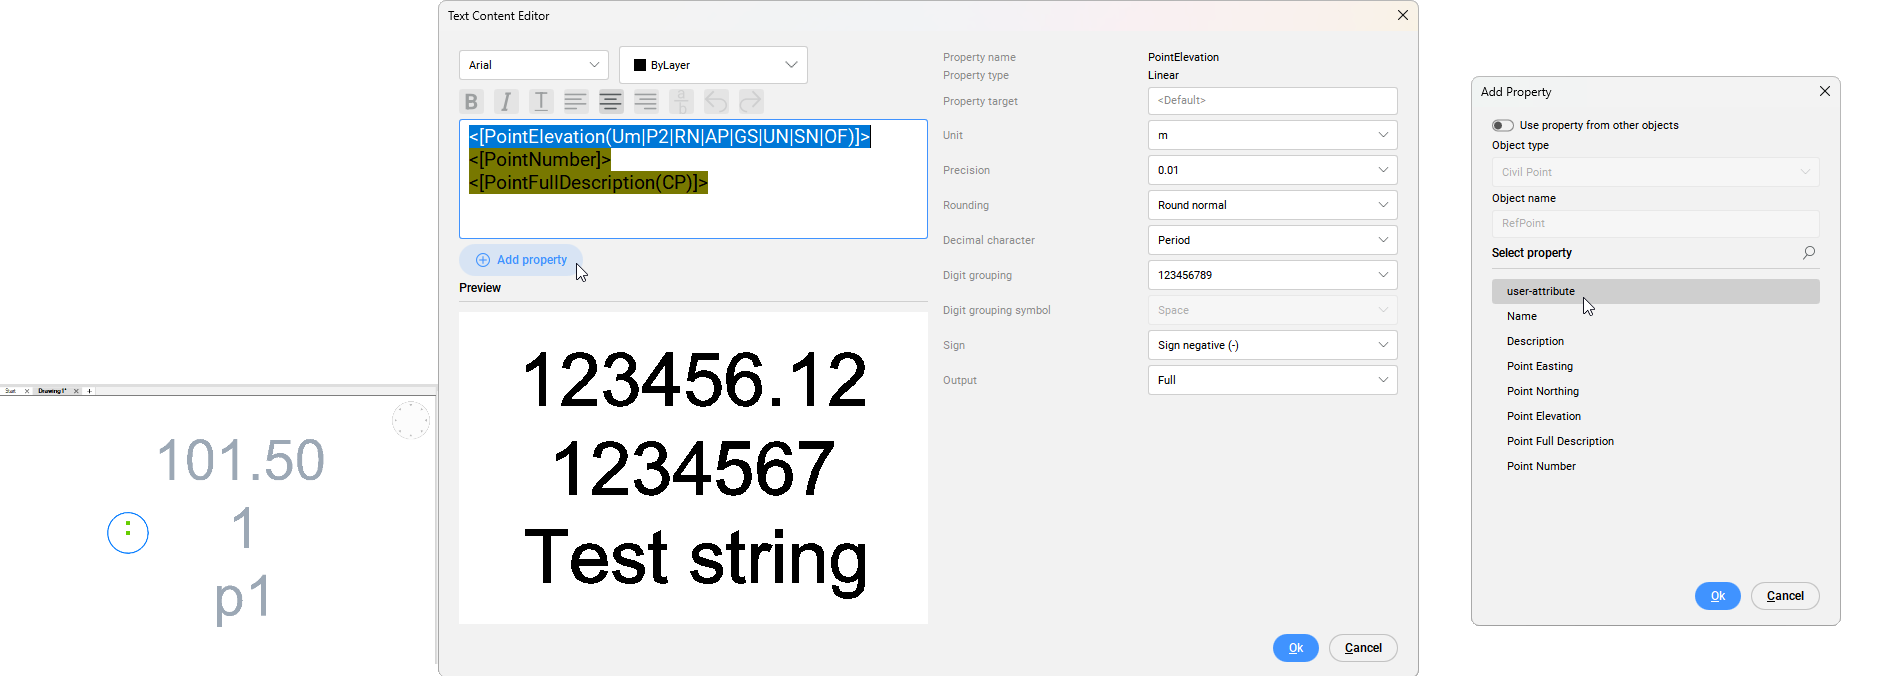Open the Rounding dropdown
1894x676 pixels.
pos(1272,205)
